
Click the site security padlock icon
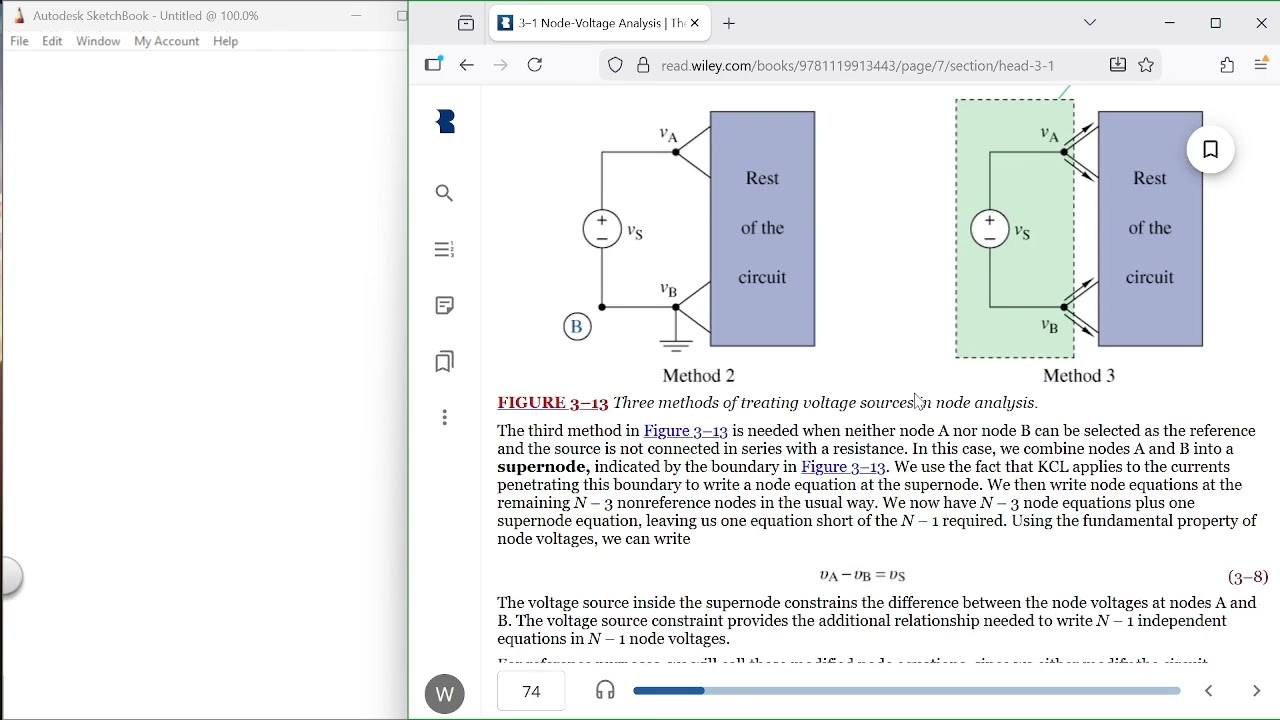click(643, 66)
